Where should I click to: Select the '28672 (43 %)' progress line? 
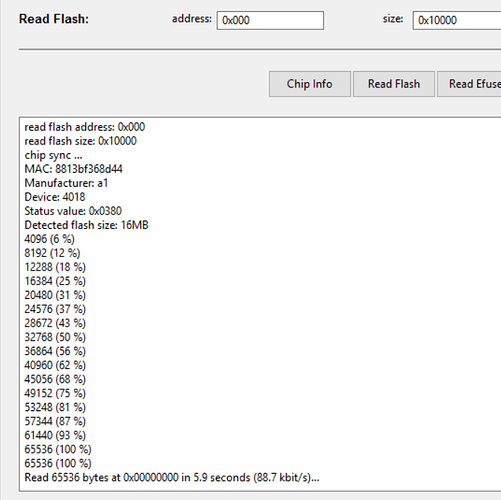click(x=55, y=323)
